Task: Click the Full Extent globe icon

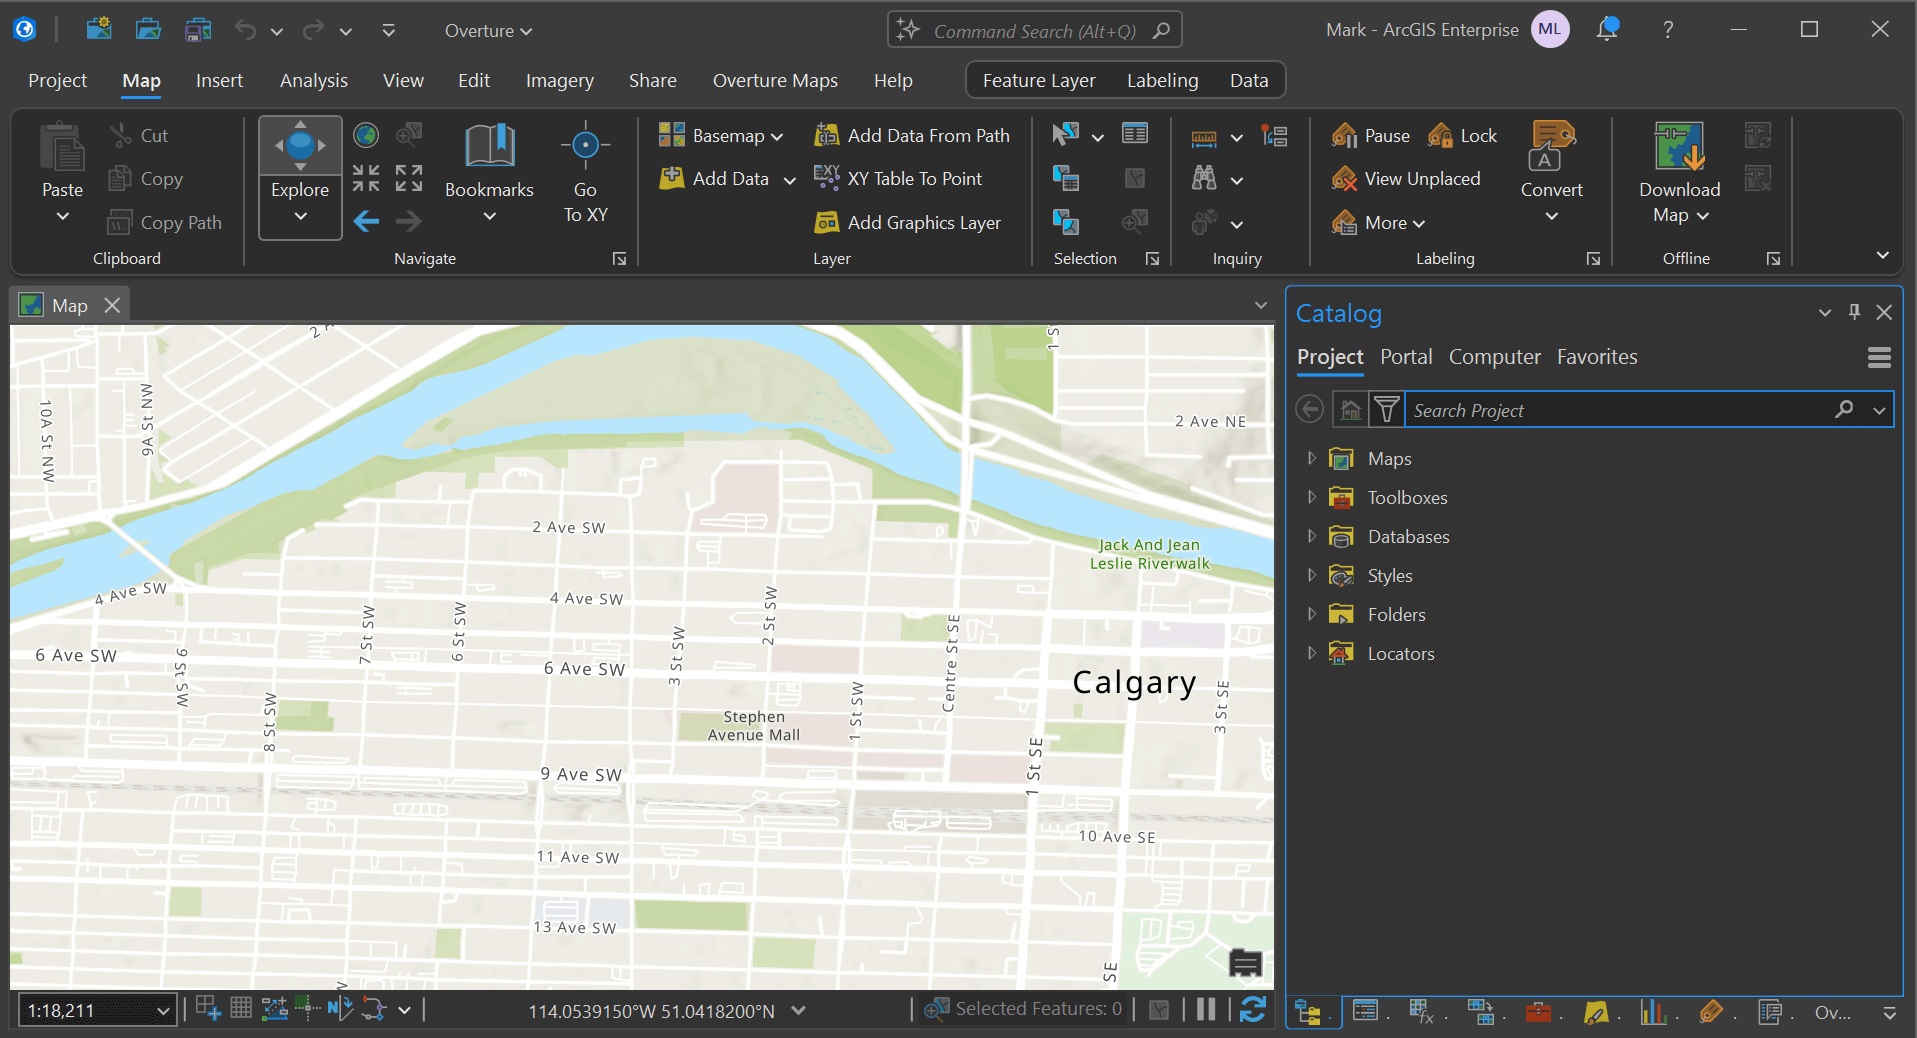Action: click(x=366, y=135)
